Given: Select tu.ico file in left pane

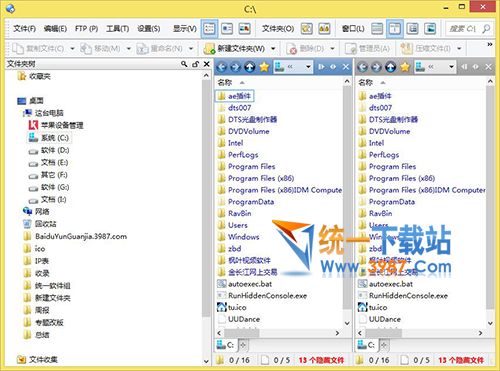Looking at the screenshot, I should coord(232,307).
